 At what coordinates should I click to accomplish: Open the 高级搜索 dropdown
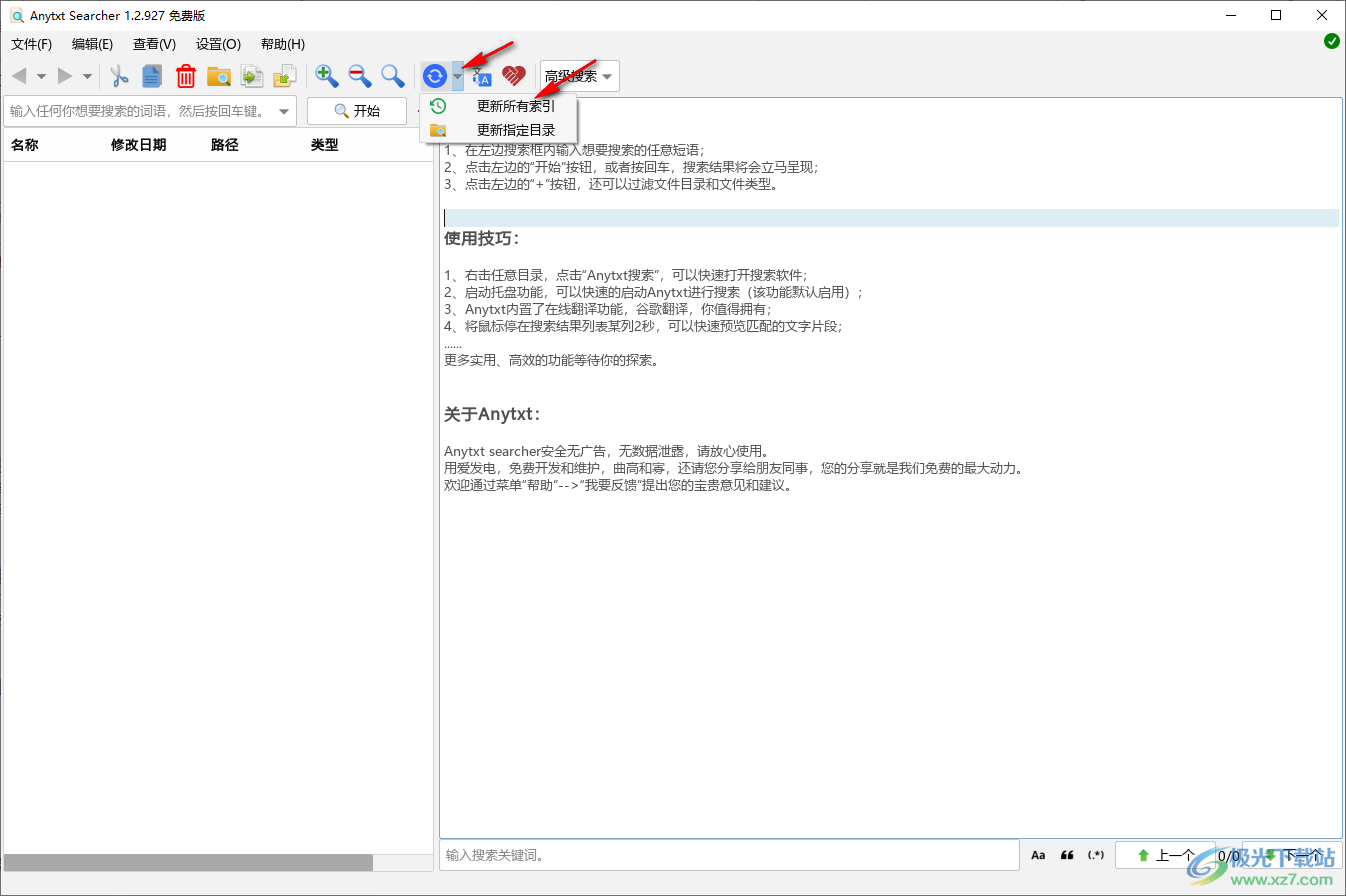click(579, 76)
